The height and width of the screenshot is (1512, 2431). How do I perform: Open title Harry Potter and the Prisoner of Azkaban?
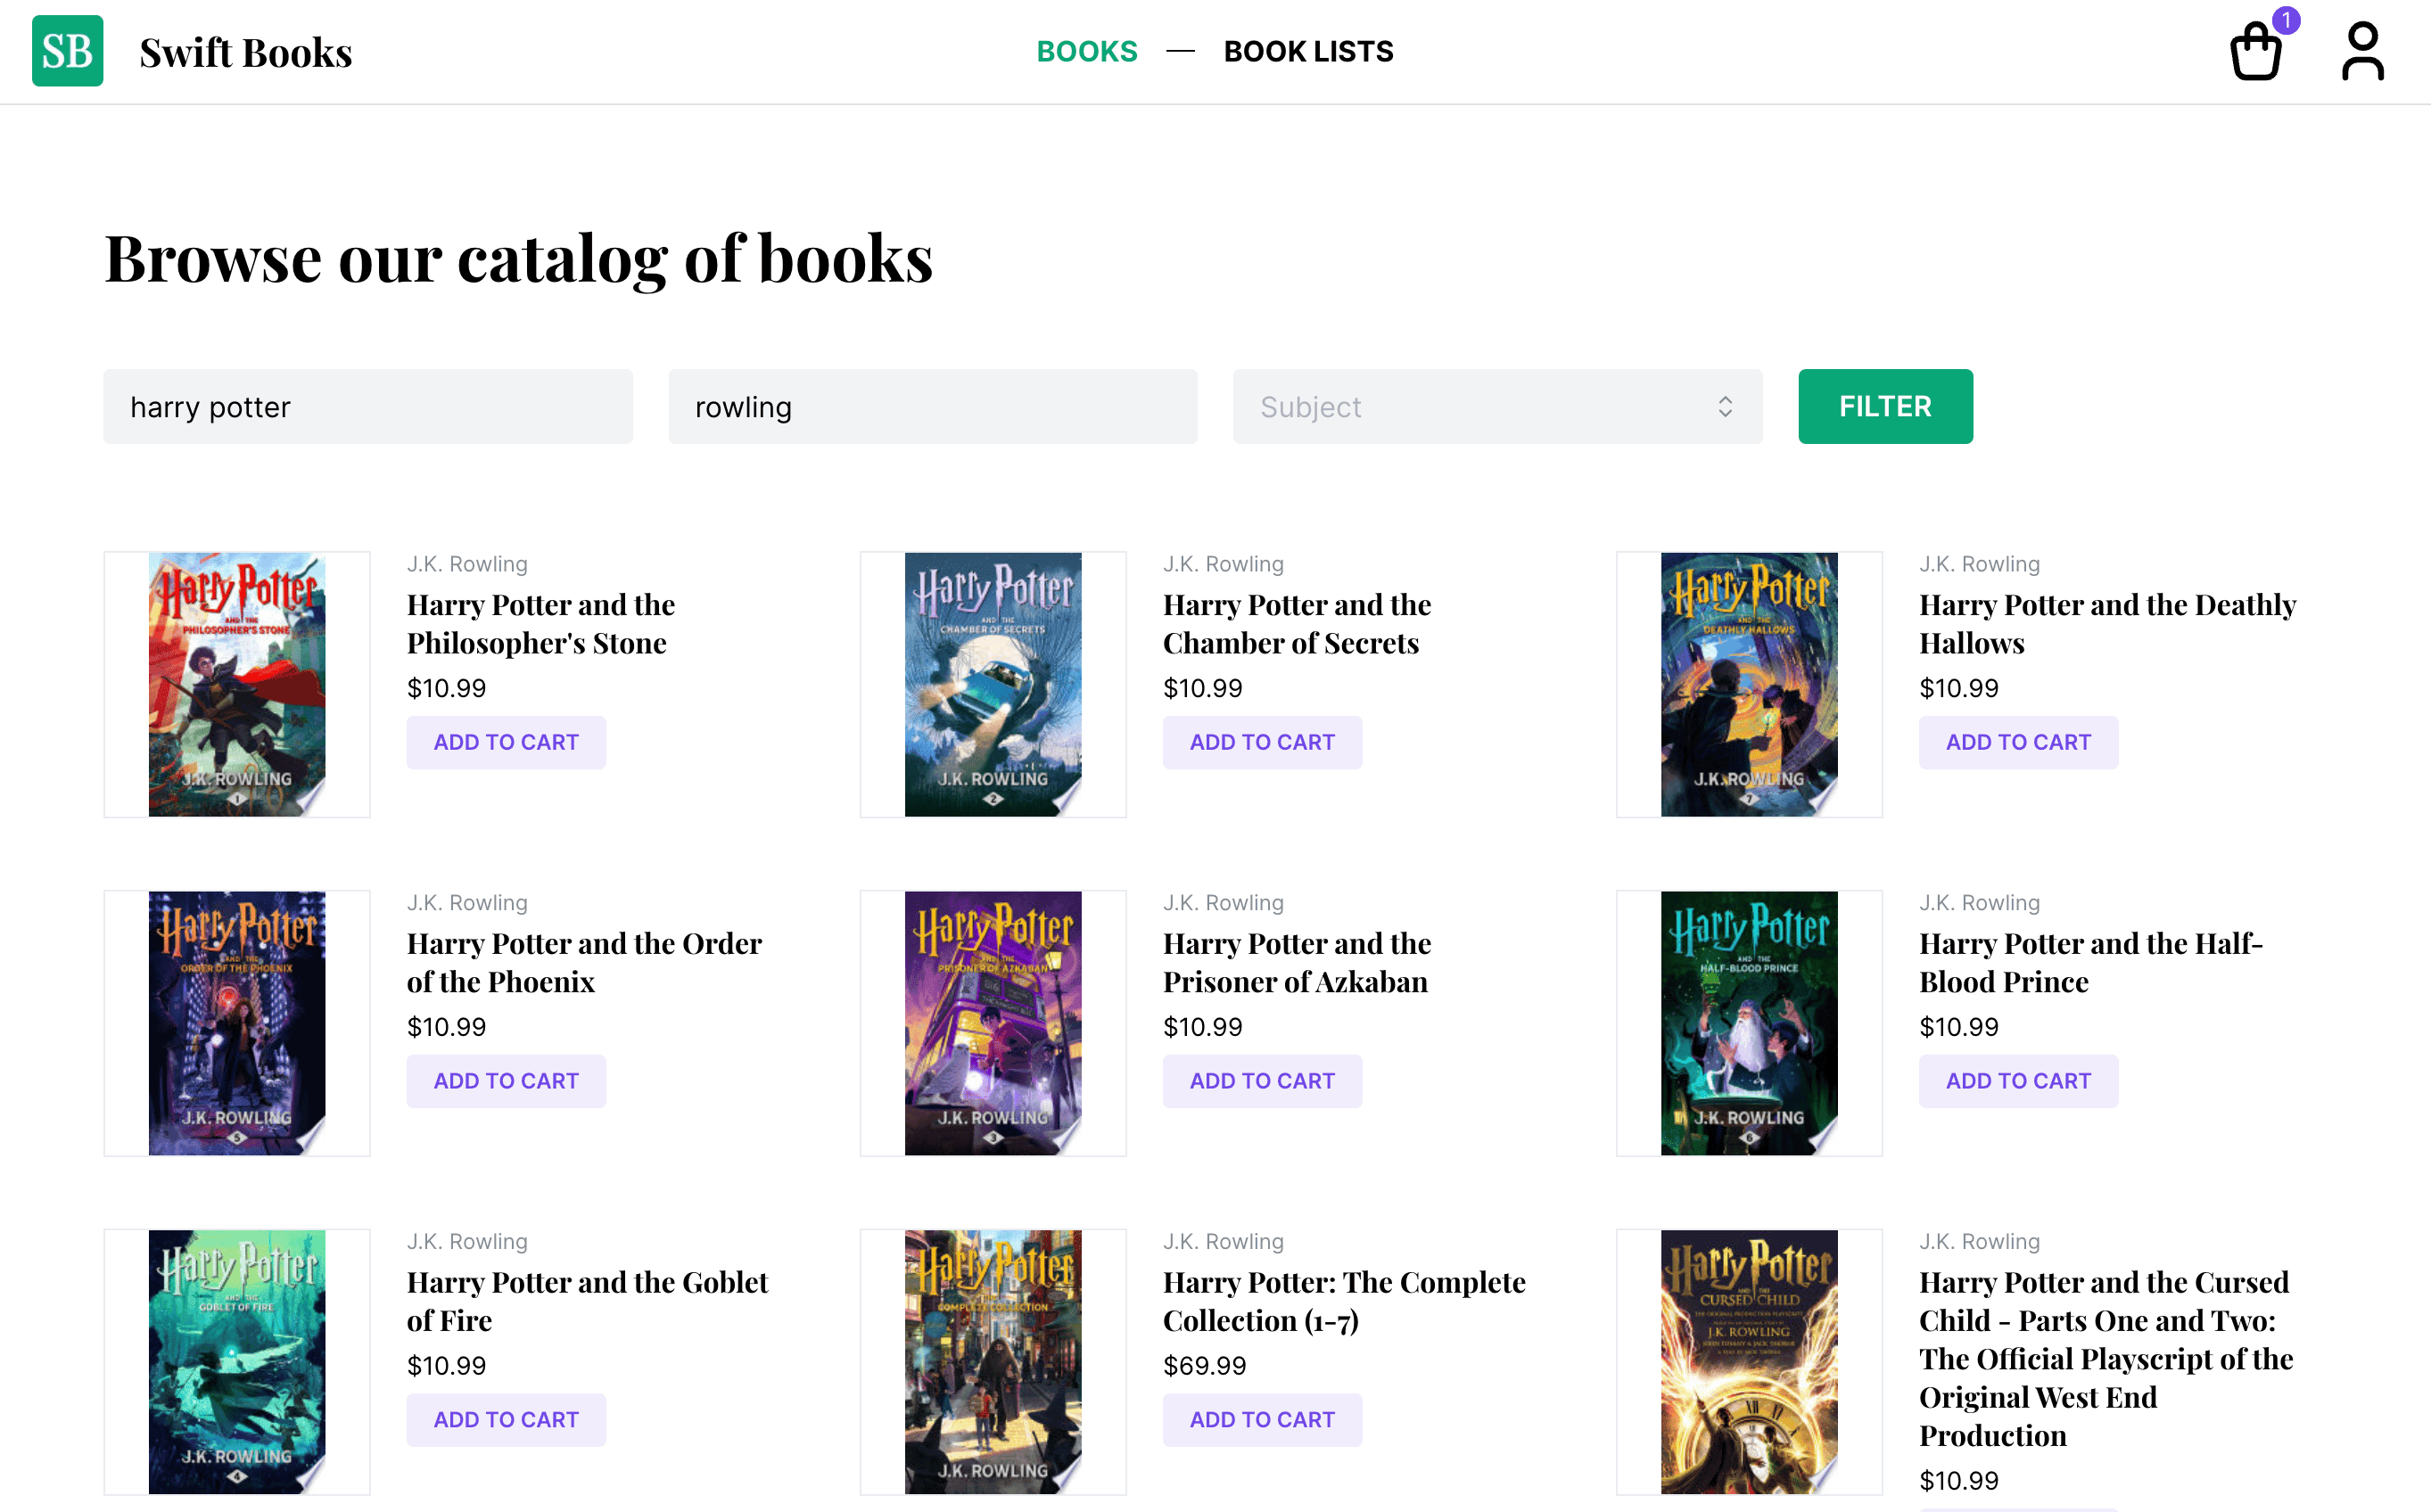point(1297,963)
